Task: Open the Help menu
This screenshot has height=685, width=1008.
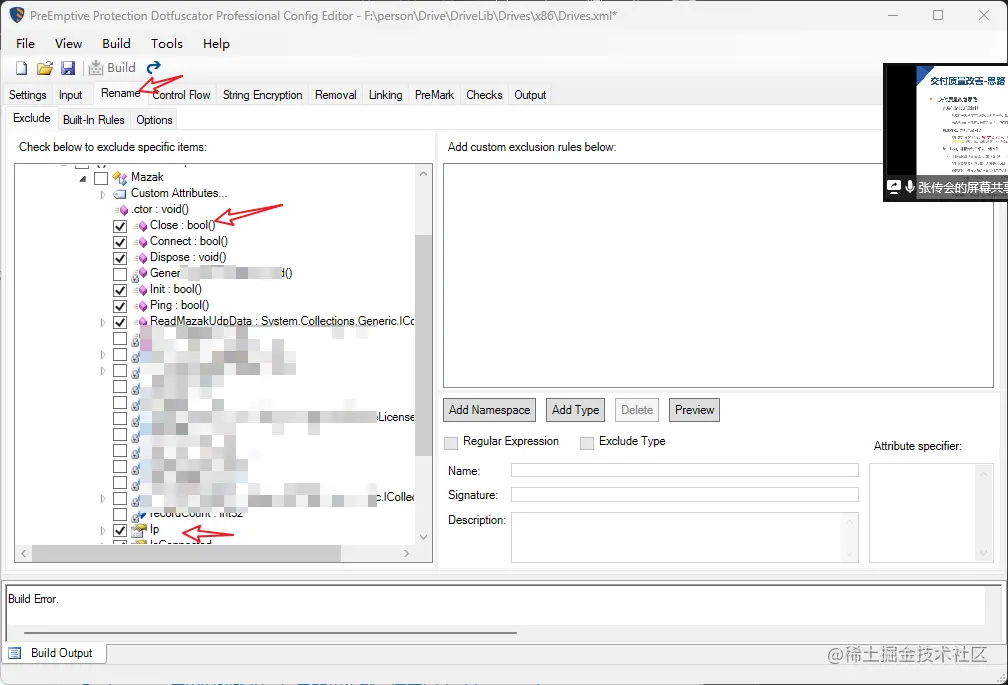Action: point(216,43)
